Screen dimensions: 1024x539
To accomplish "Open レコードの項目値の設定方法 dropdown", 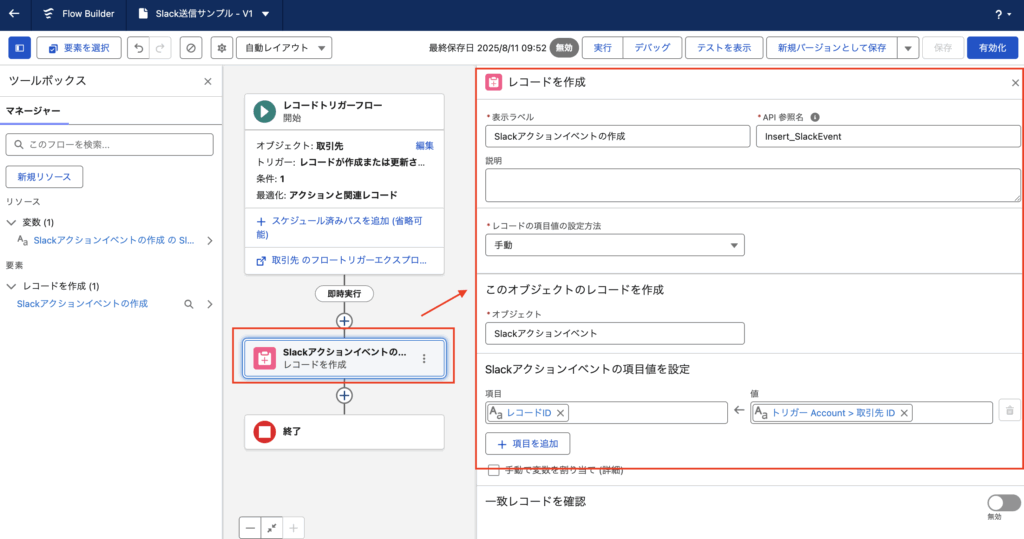I will 614,245.
